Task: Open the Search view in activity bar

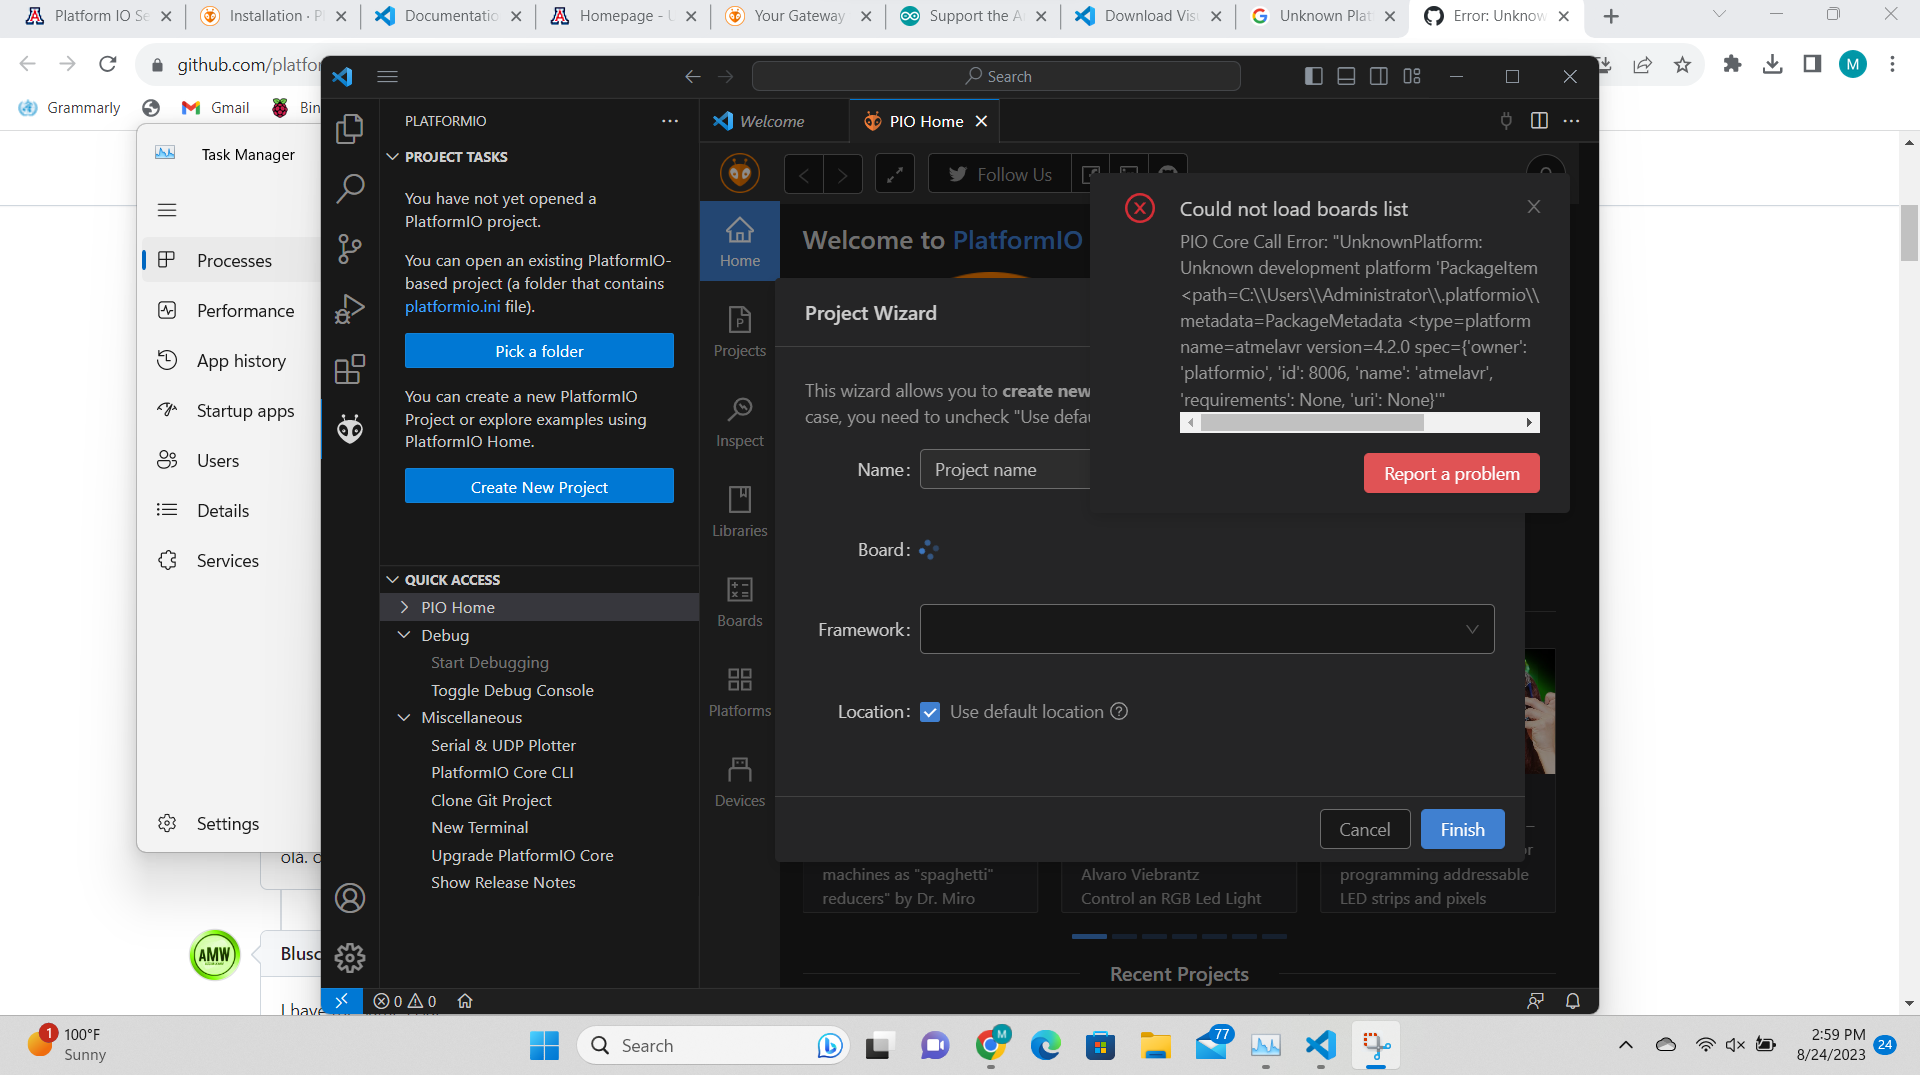Action: tap(350, 188)
